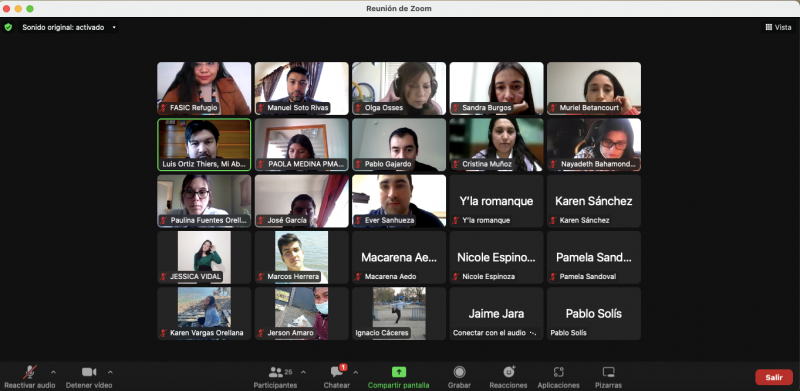Click the red chat notification badge
800x391 pixels.
coord(343,367)
